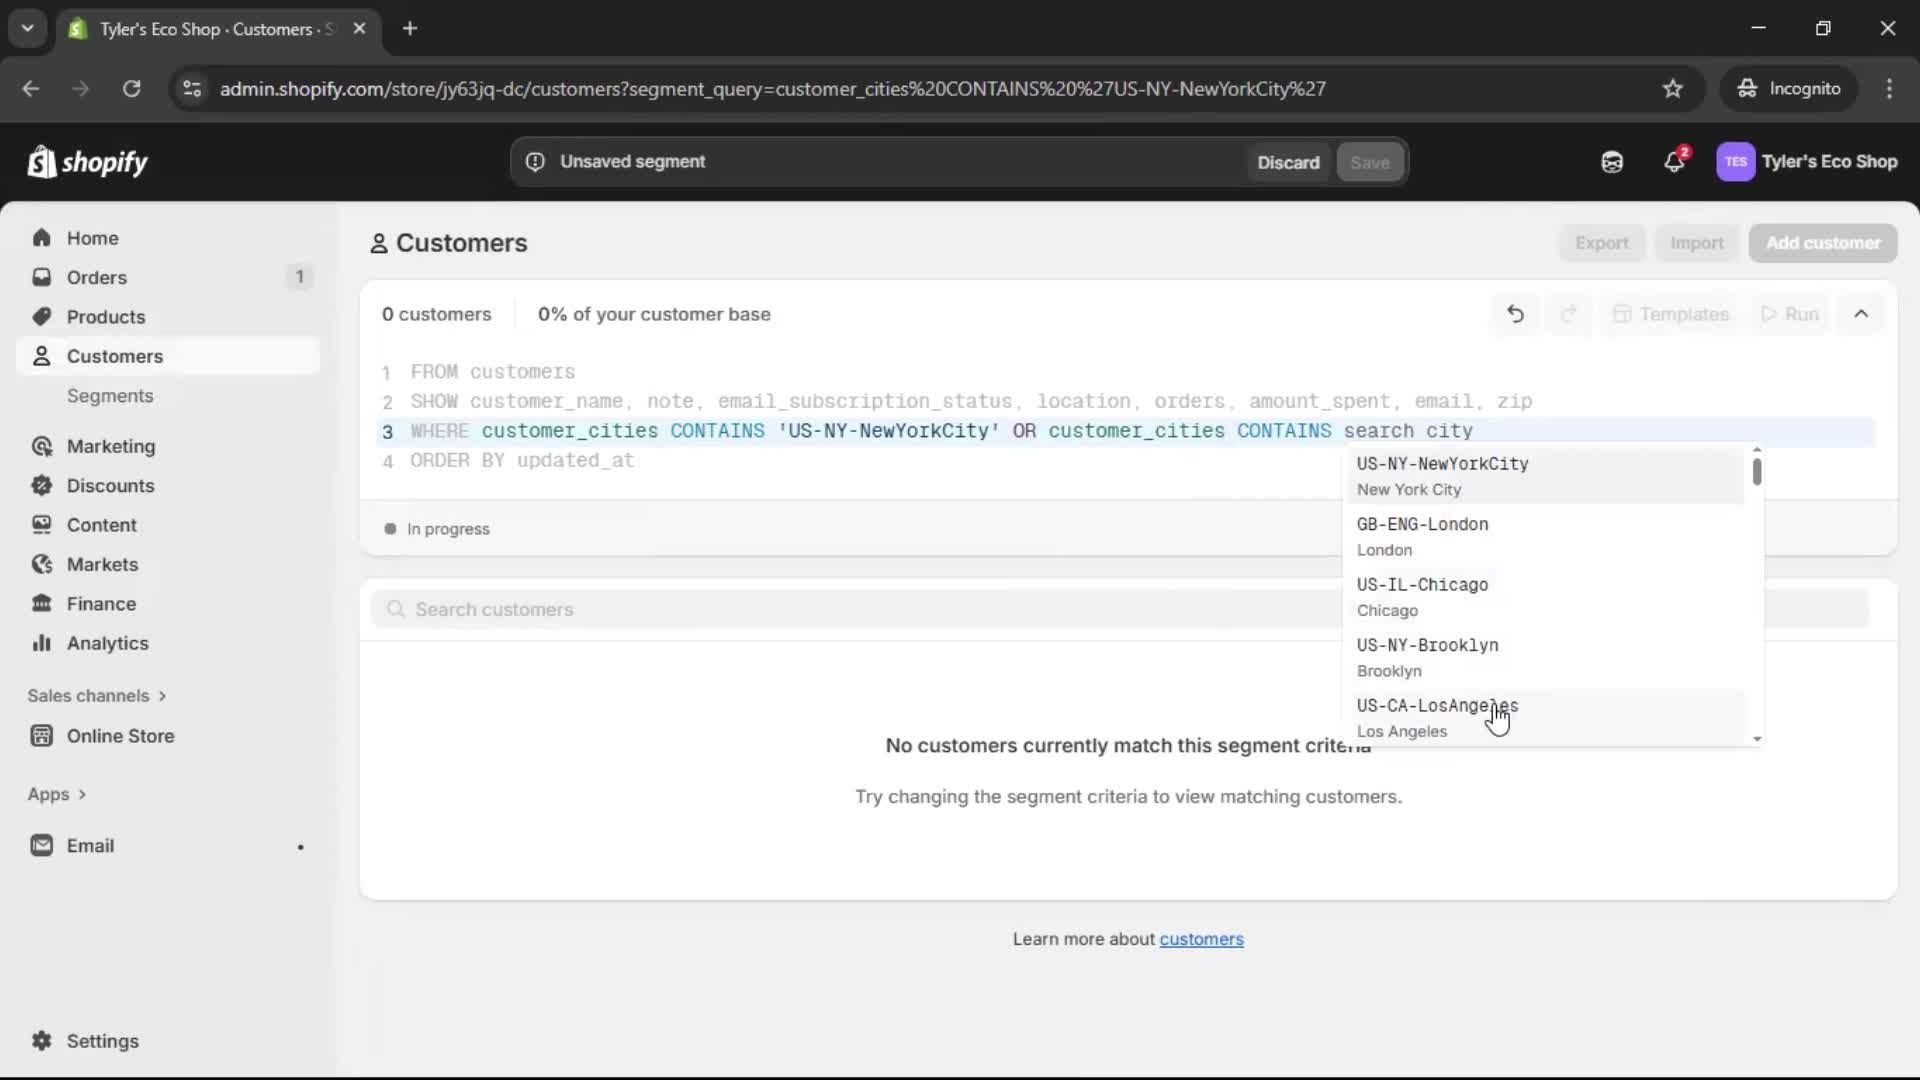
Task: Expand the Apps section
Action: 57,793
